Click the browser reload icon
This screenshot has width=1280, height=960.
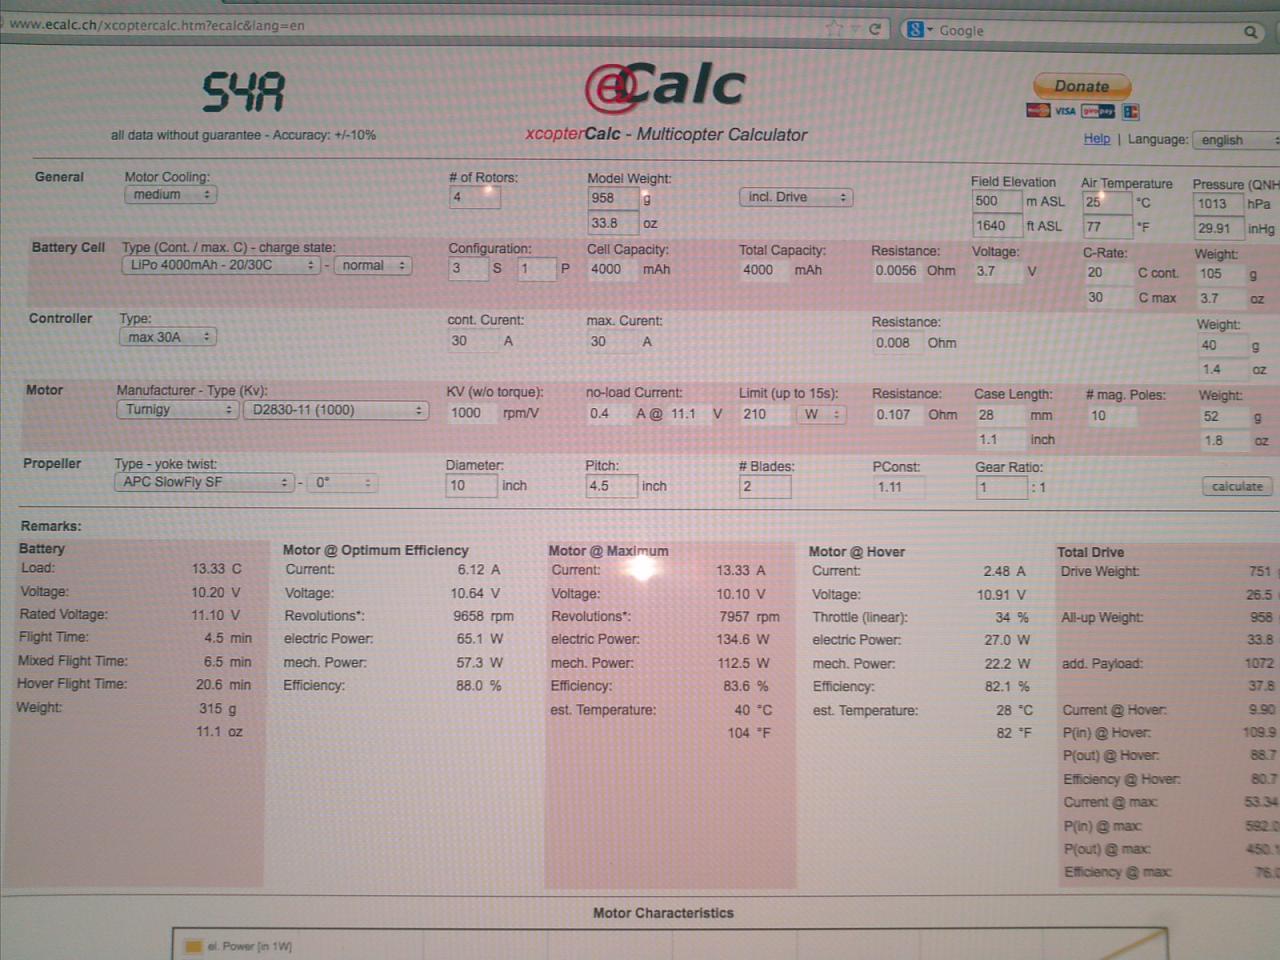[x=875, y=29]
